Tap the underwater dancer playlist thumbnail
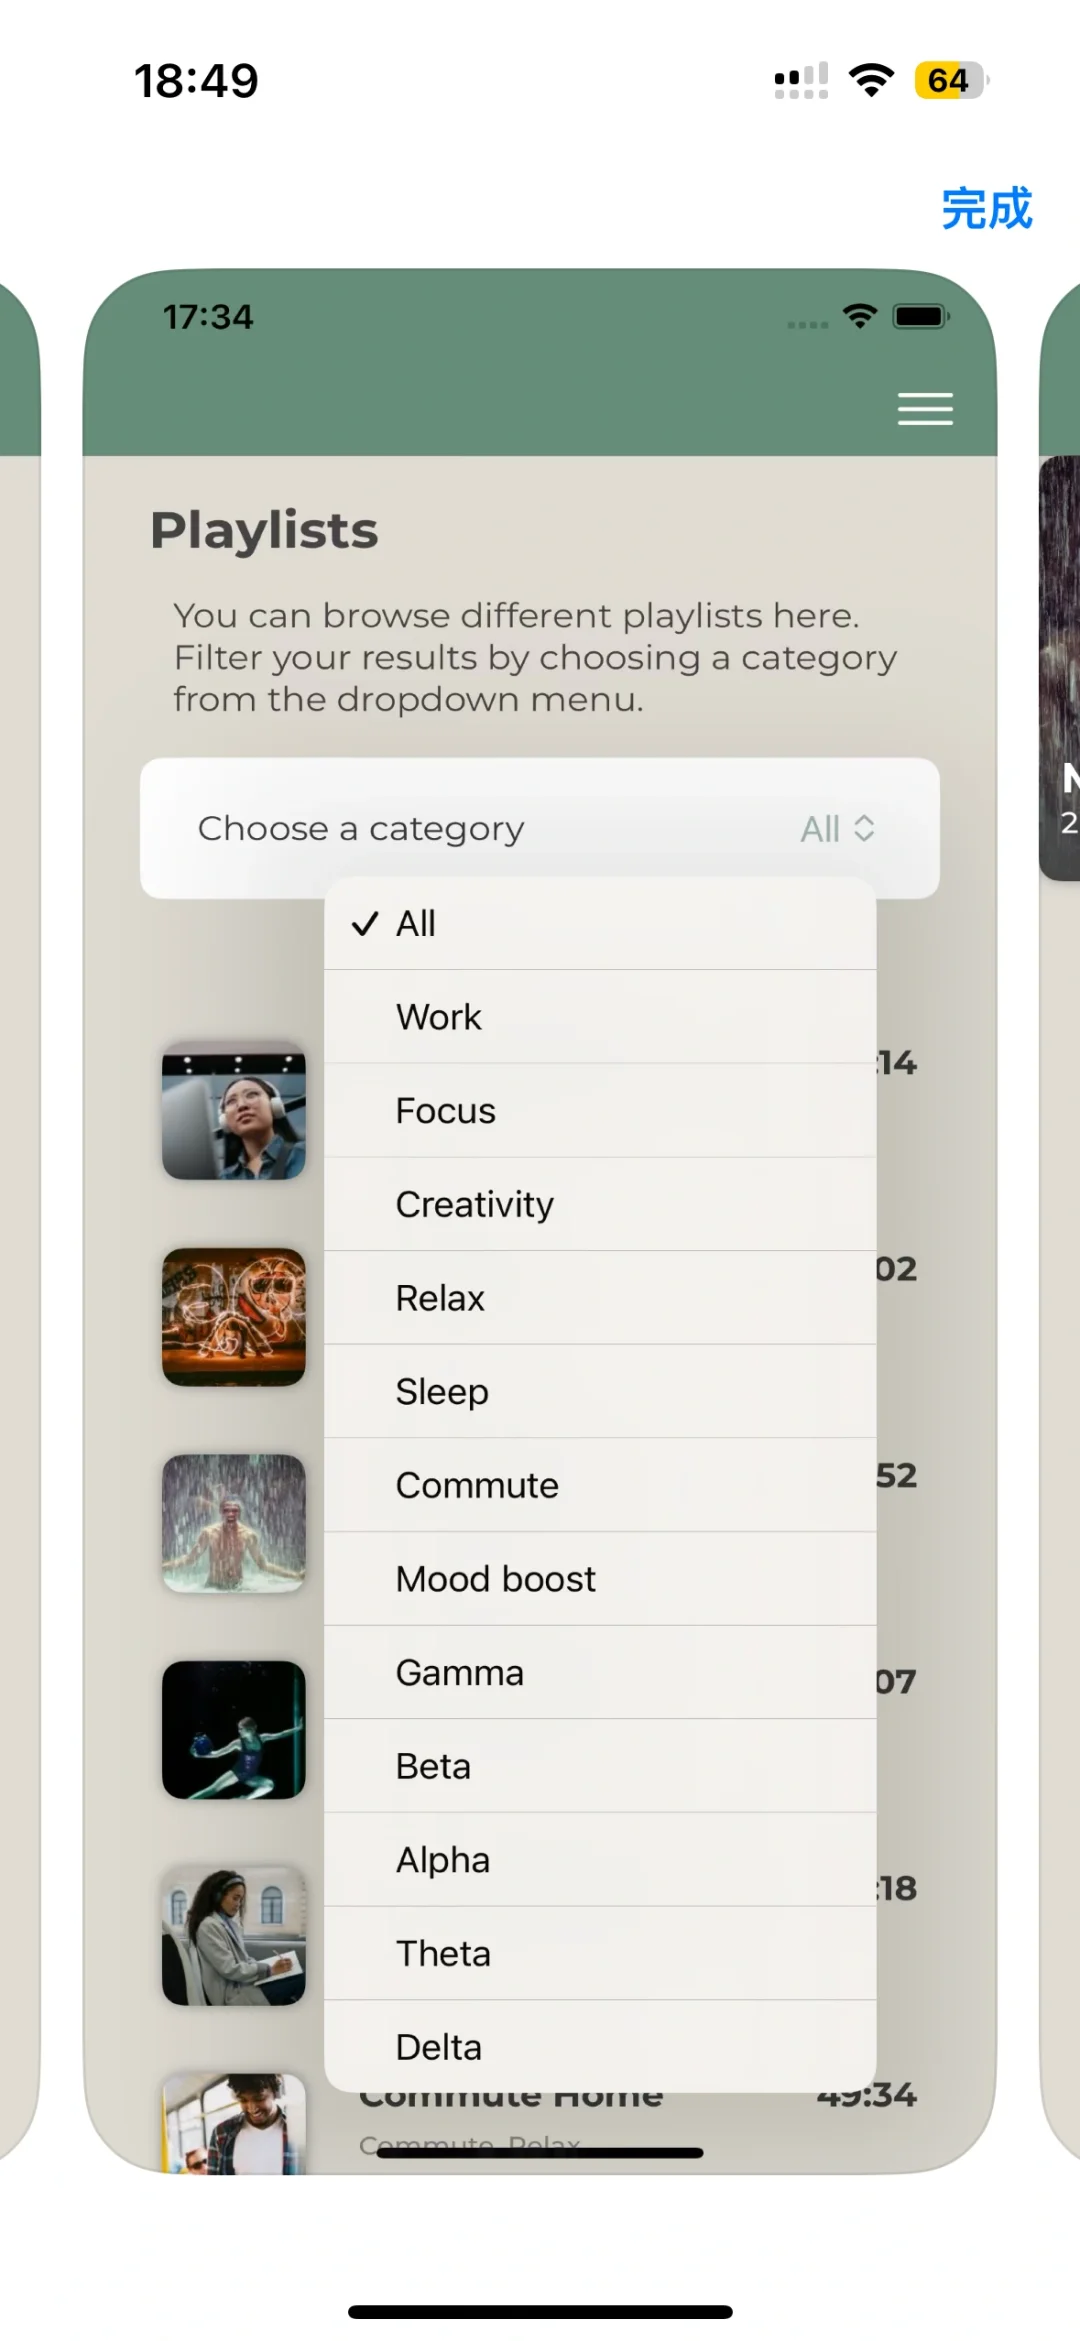1080x2341 pixels. click(x=234, y=1730)
